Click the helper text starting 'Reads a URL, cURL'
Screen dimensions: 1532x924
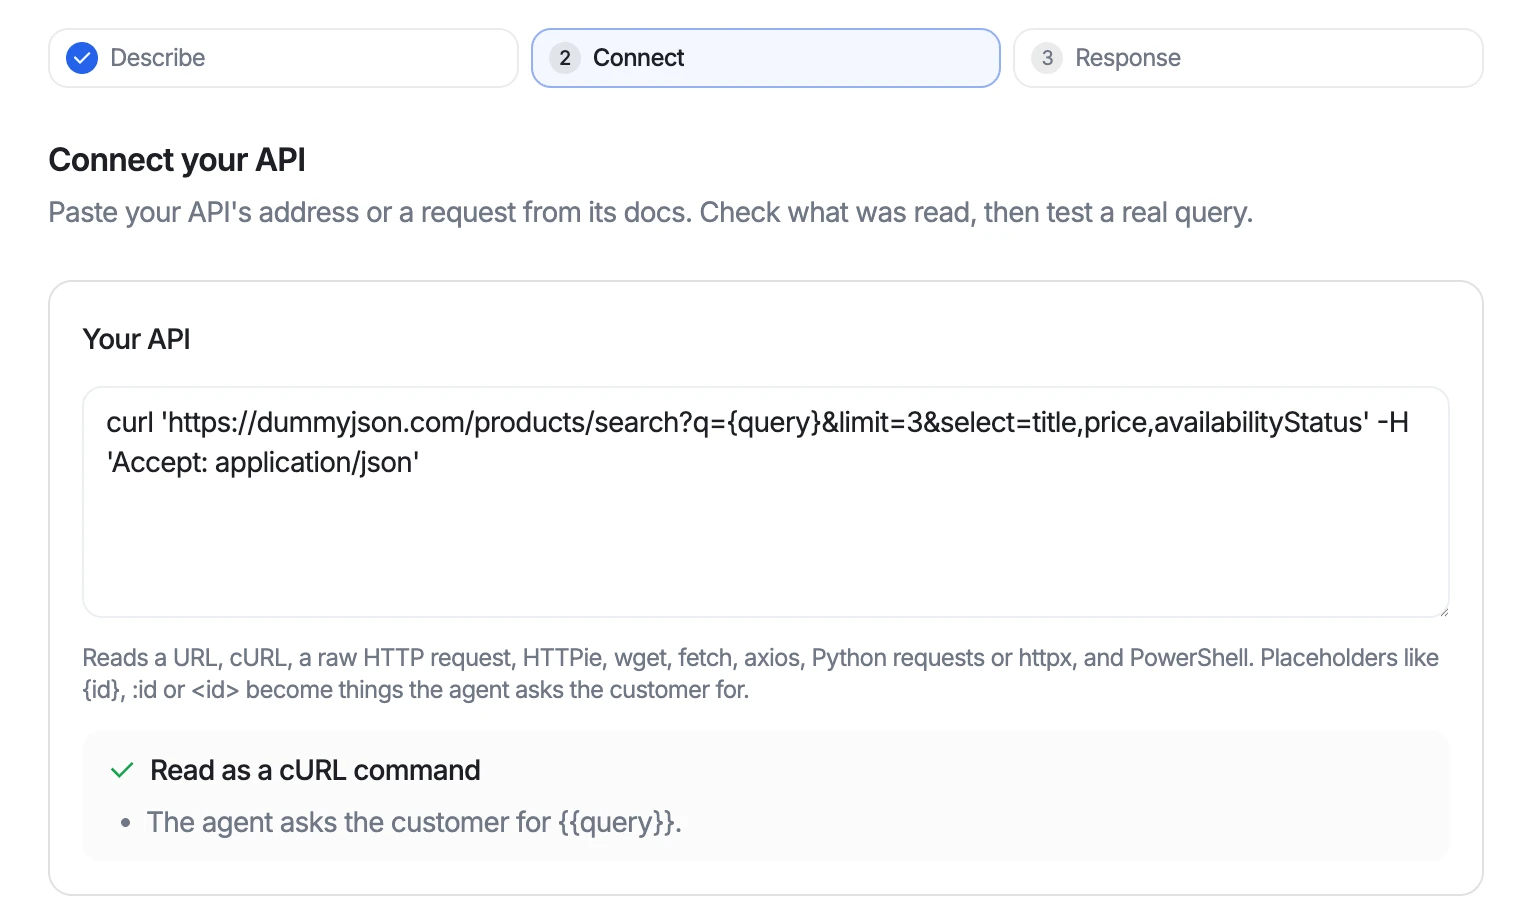(761, 674)
